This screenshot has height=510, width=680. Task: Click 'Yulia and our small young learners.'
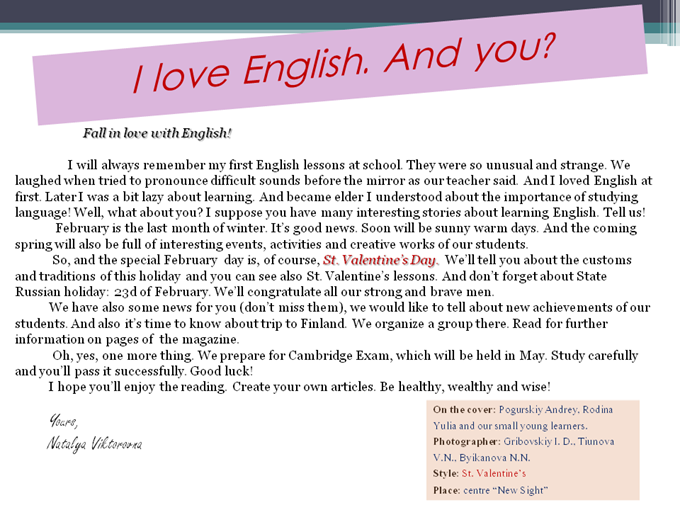click(510, 426)
